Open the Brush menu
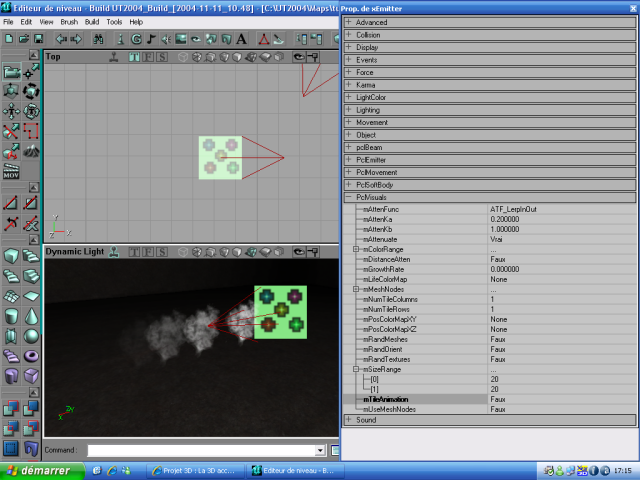640x480 pixels. pyautogui.click(x=69, y=21)
